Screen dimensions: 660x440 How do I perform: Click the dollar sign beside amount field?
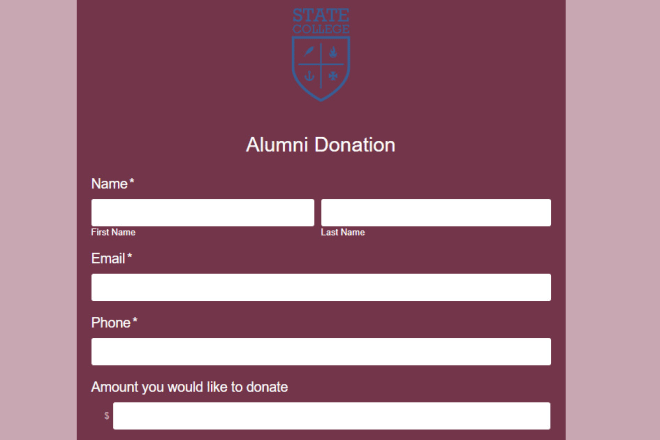(106, 416)
